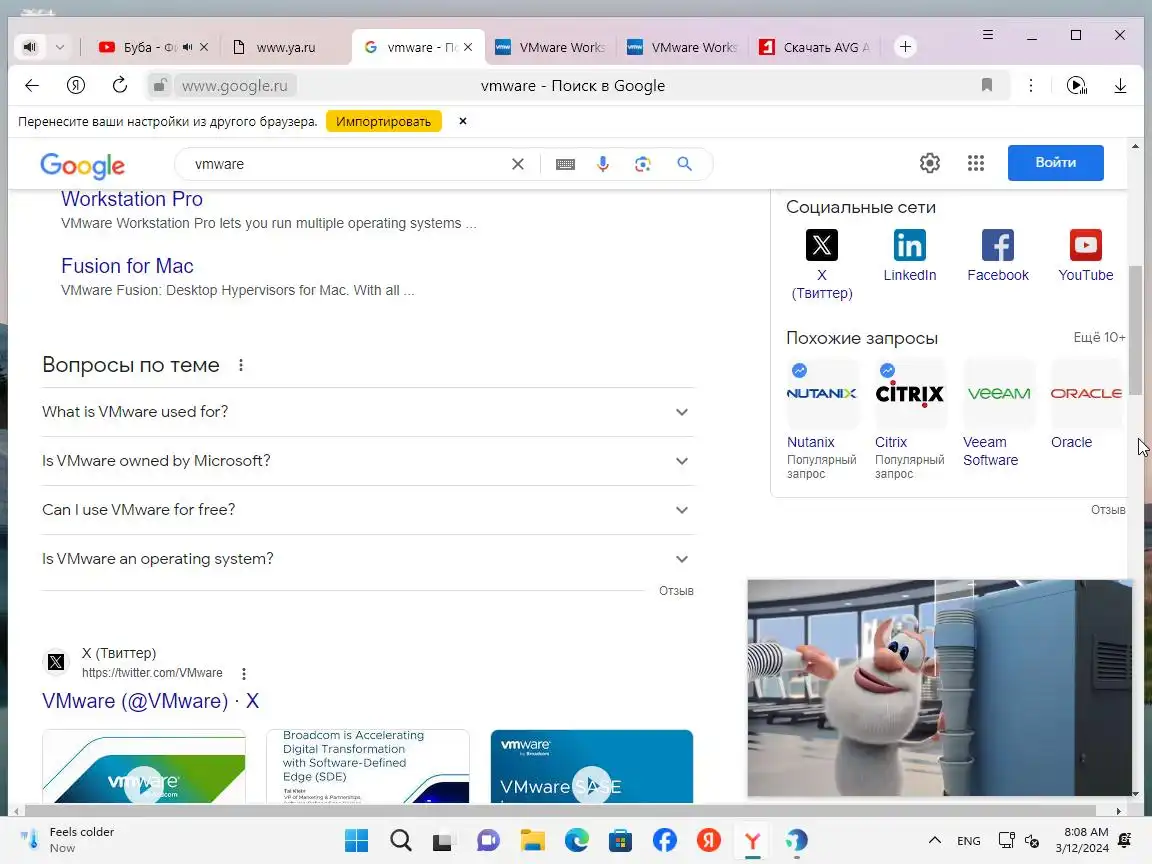The image size is (1152, 864).
Task: Open a new tab with plus button
Action: tap(905, 47)
